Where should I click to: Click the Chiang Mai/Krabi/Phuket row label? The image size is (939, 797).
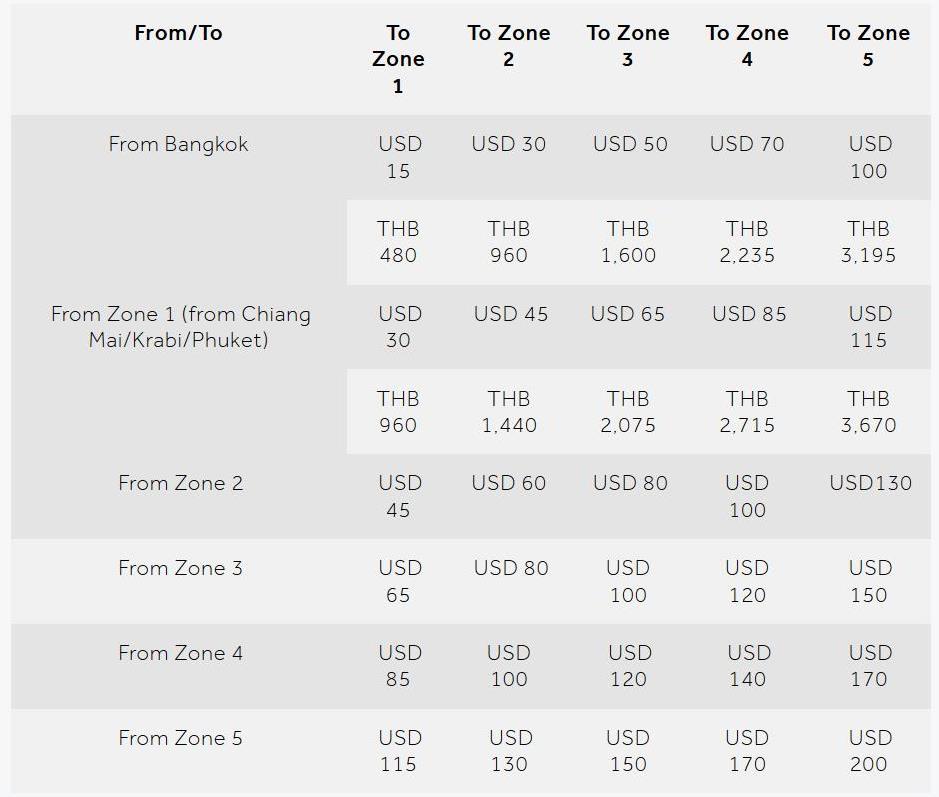(180, 327)
